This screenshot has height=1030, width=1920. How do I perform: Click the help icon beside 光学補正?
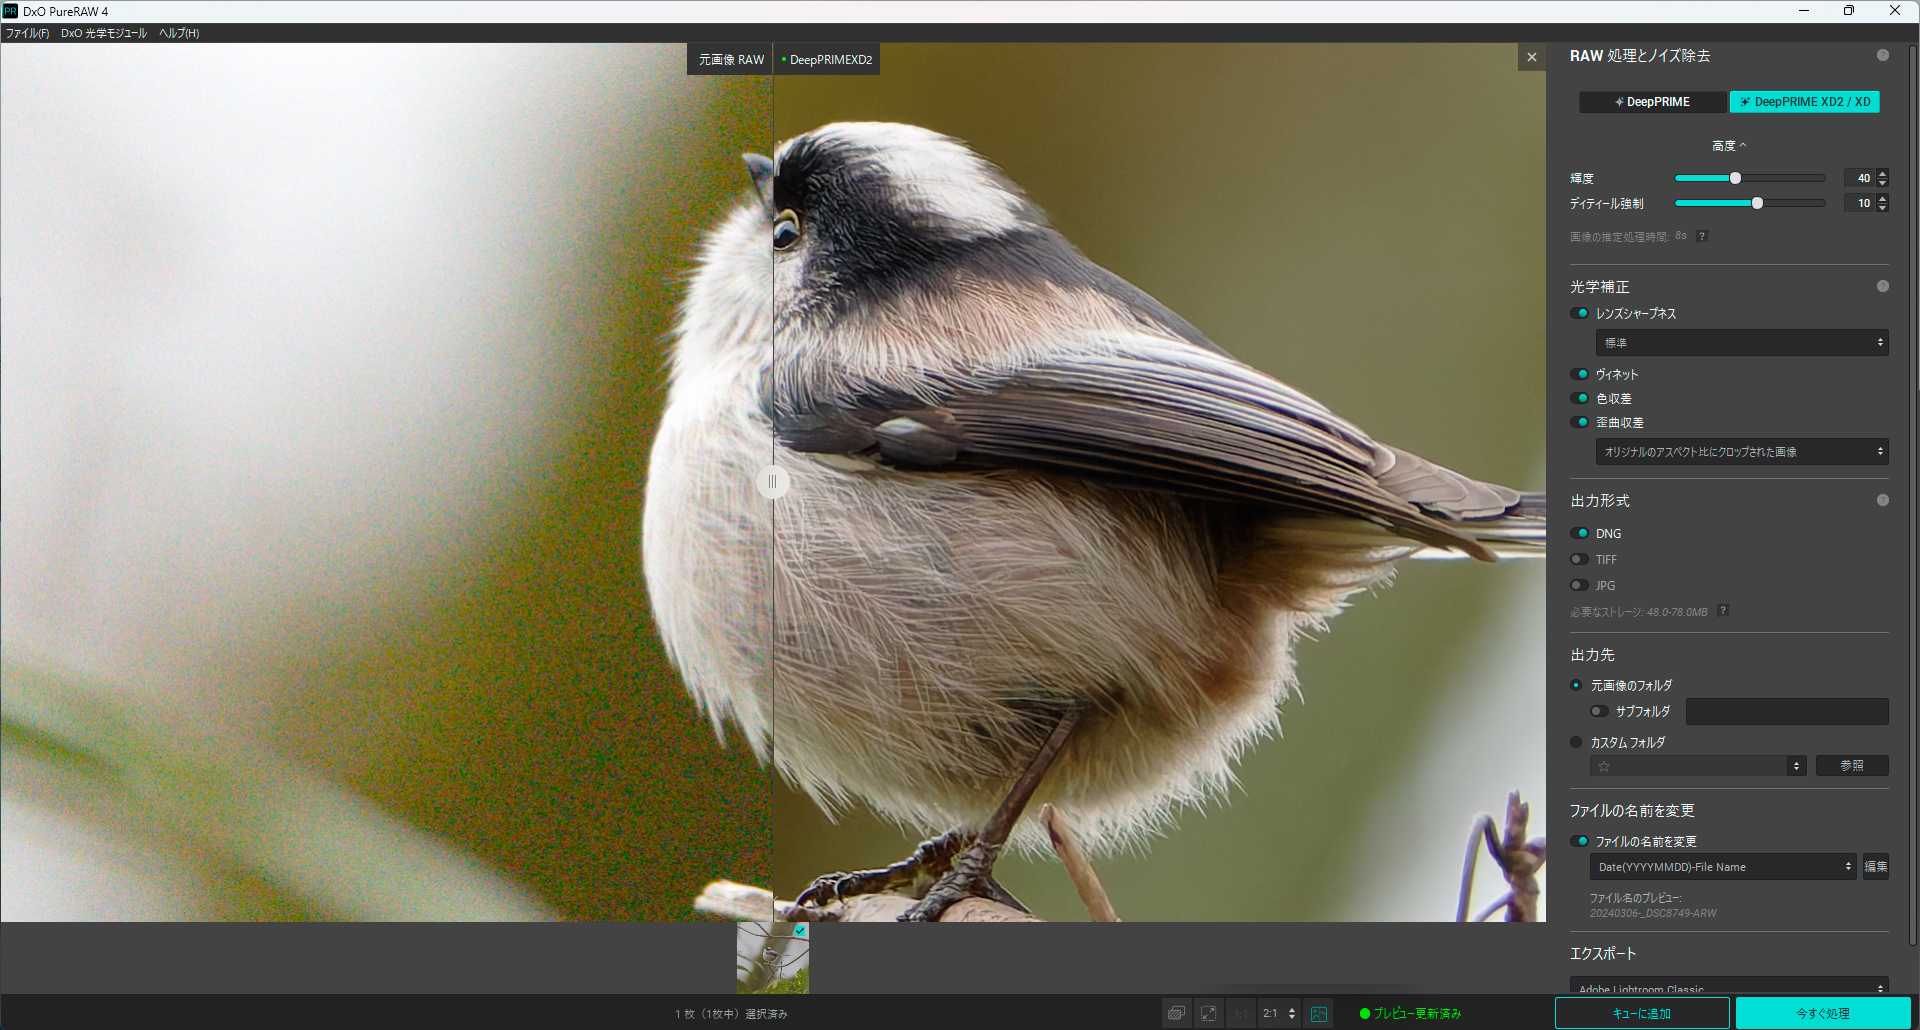[x=1882, y=287]
